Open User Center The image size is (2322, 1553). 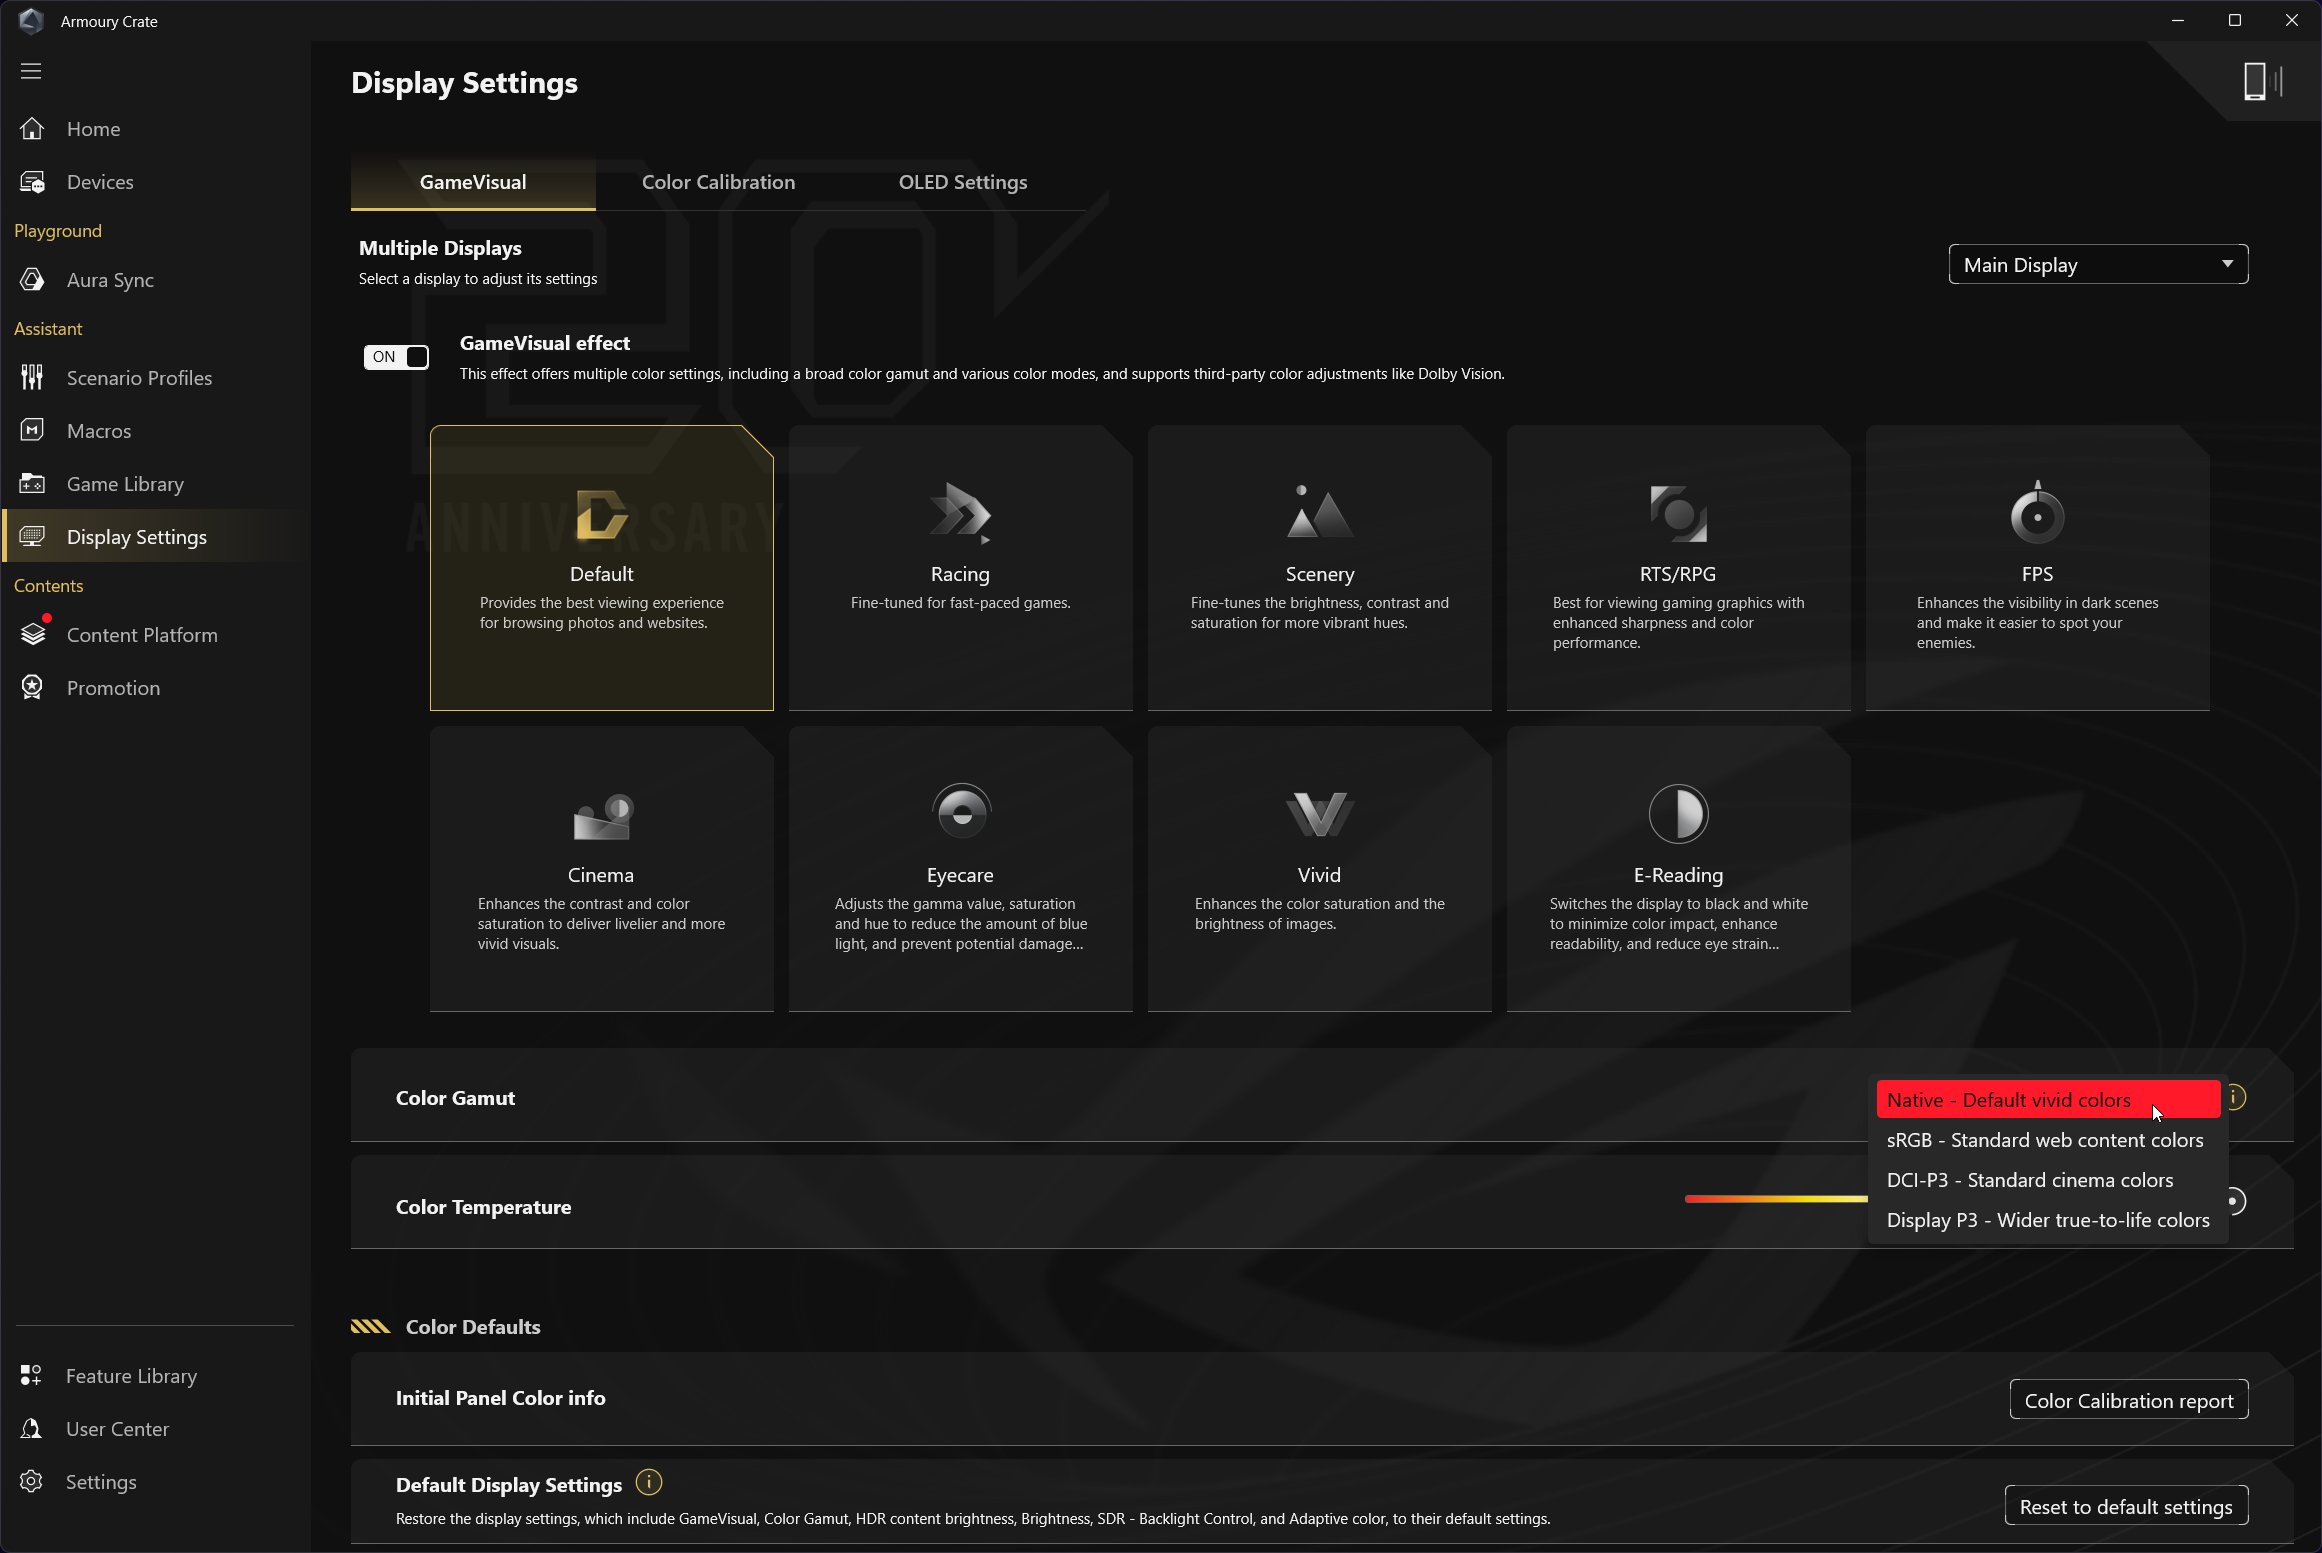coord(117,1429)
